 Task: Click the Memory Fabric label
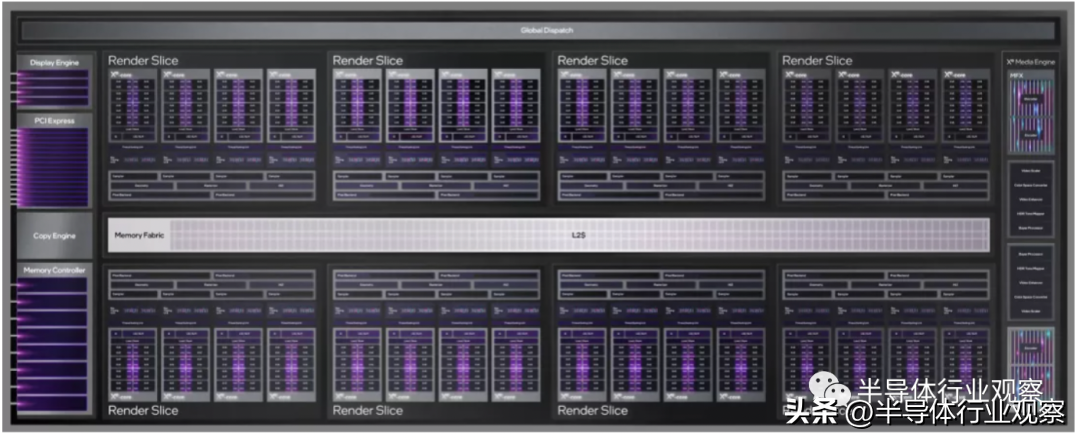tap(139, 235)
